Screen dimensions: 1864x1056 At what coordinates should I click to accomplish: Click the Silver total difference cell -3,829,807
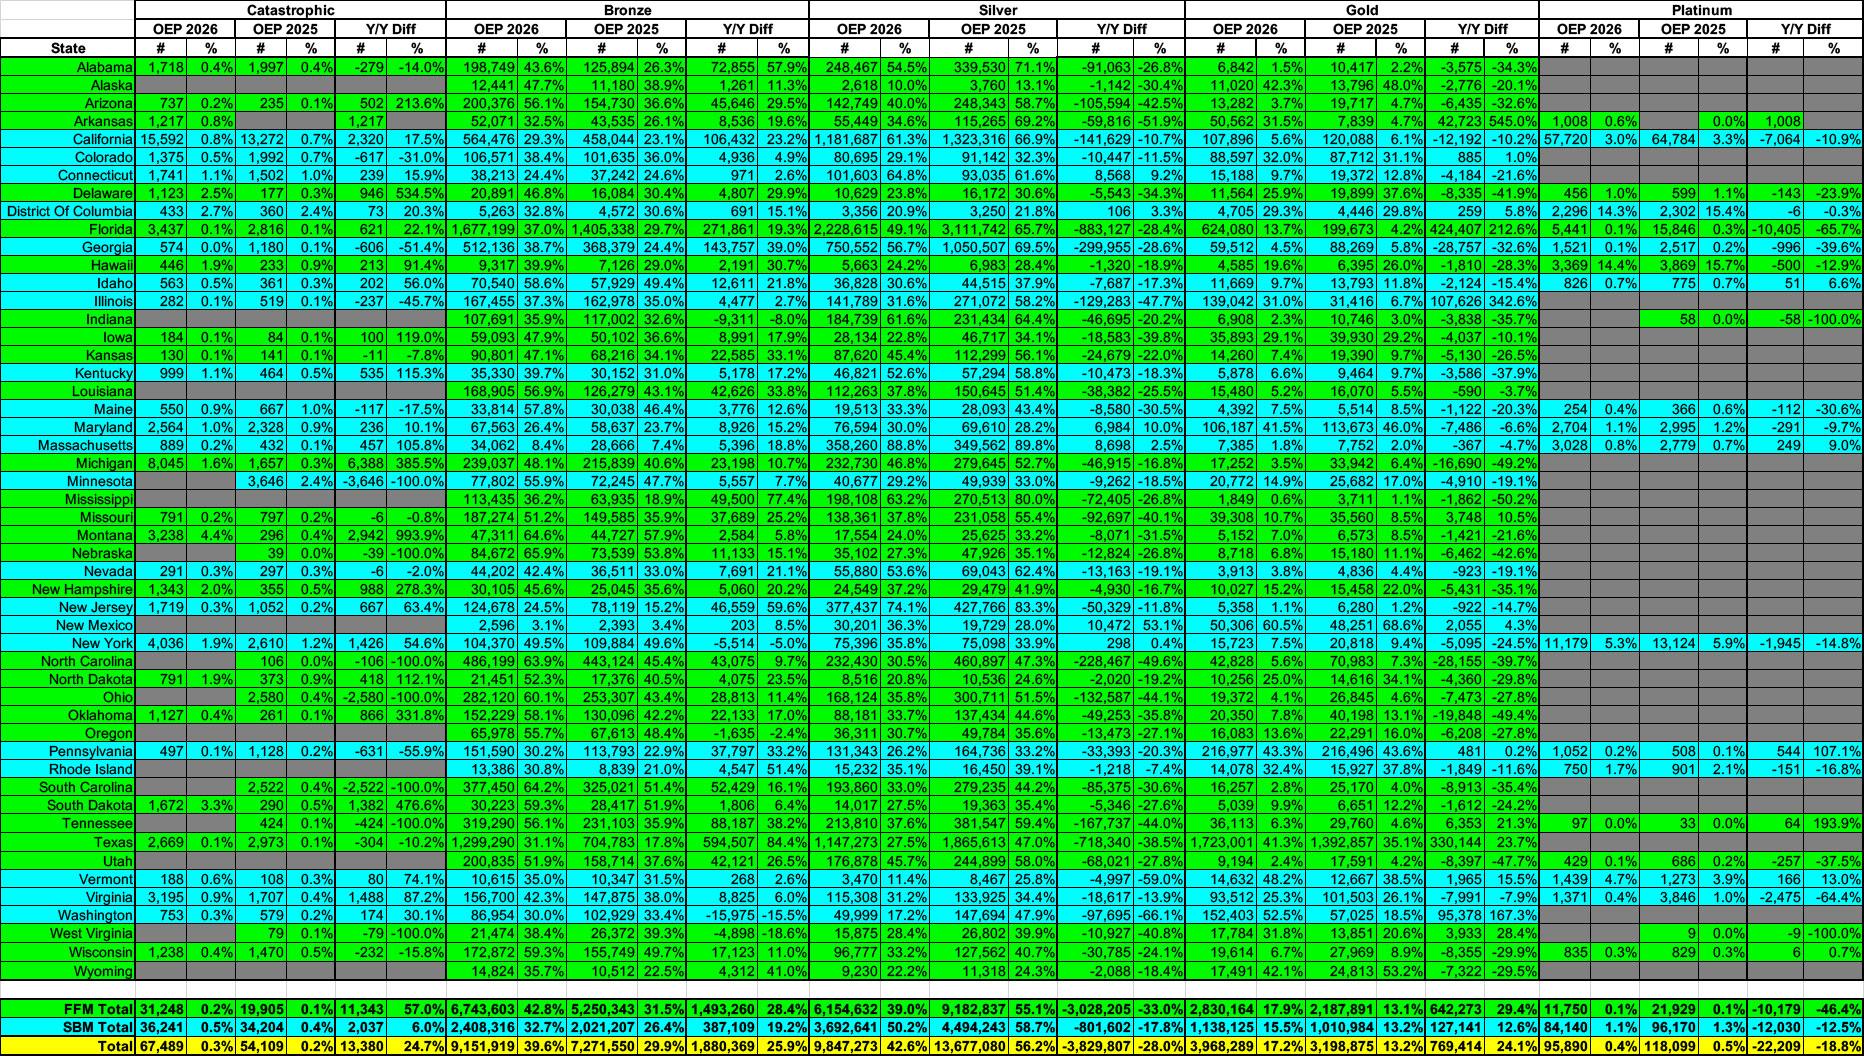pos(1096,1046)
